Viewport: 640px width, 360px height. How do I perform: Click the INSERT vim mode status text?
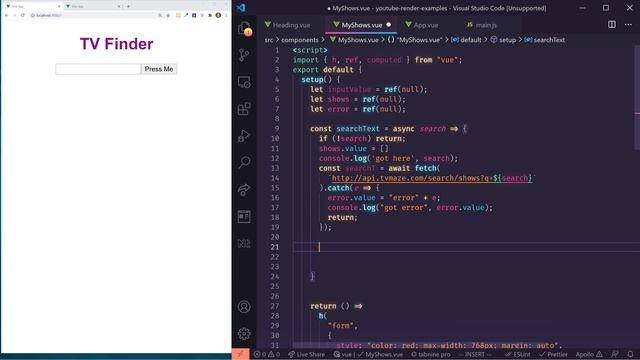[475, 354]
